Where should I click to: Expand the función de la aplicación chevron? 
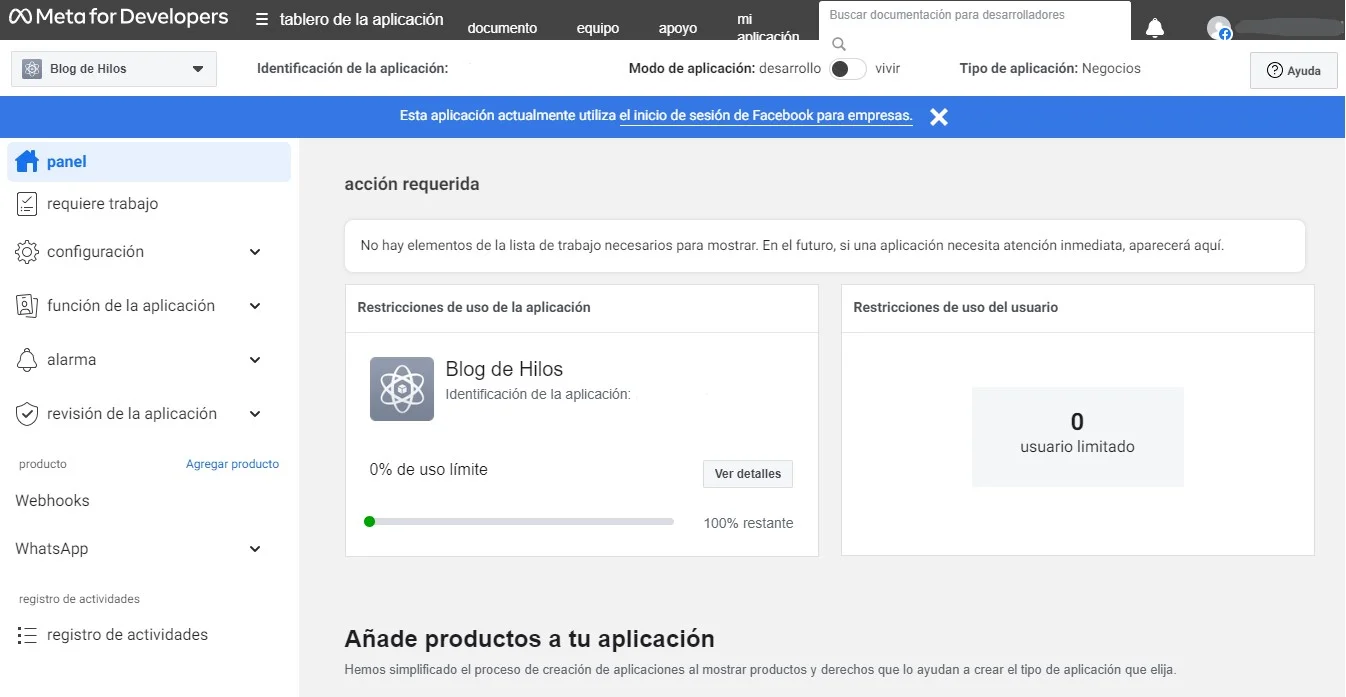pos(255,306)
